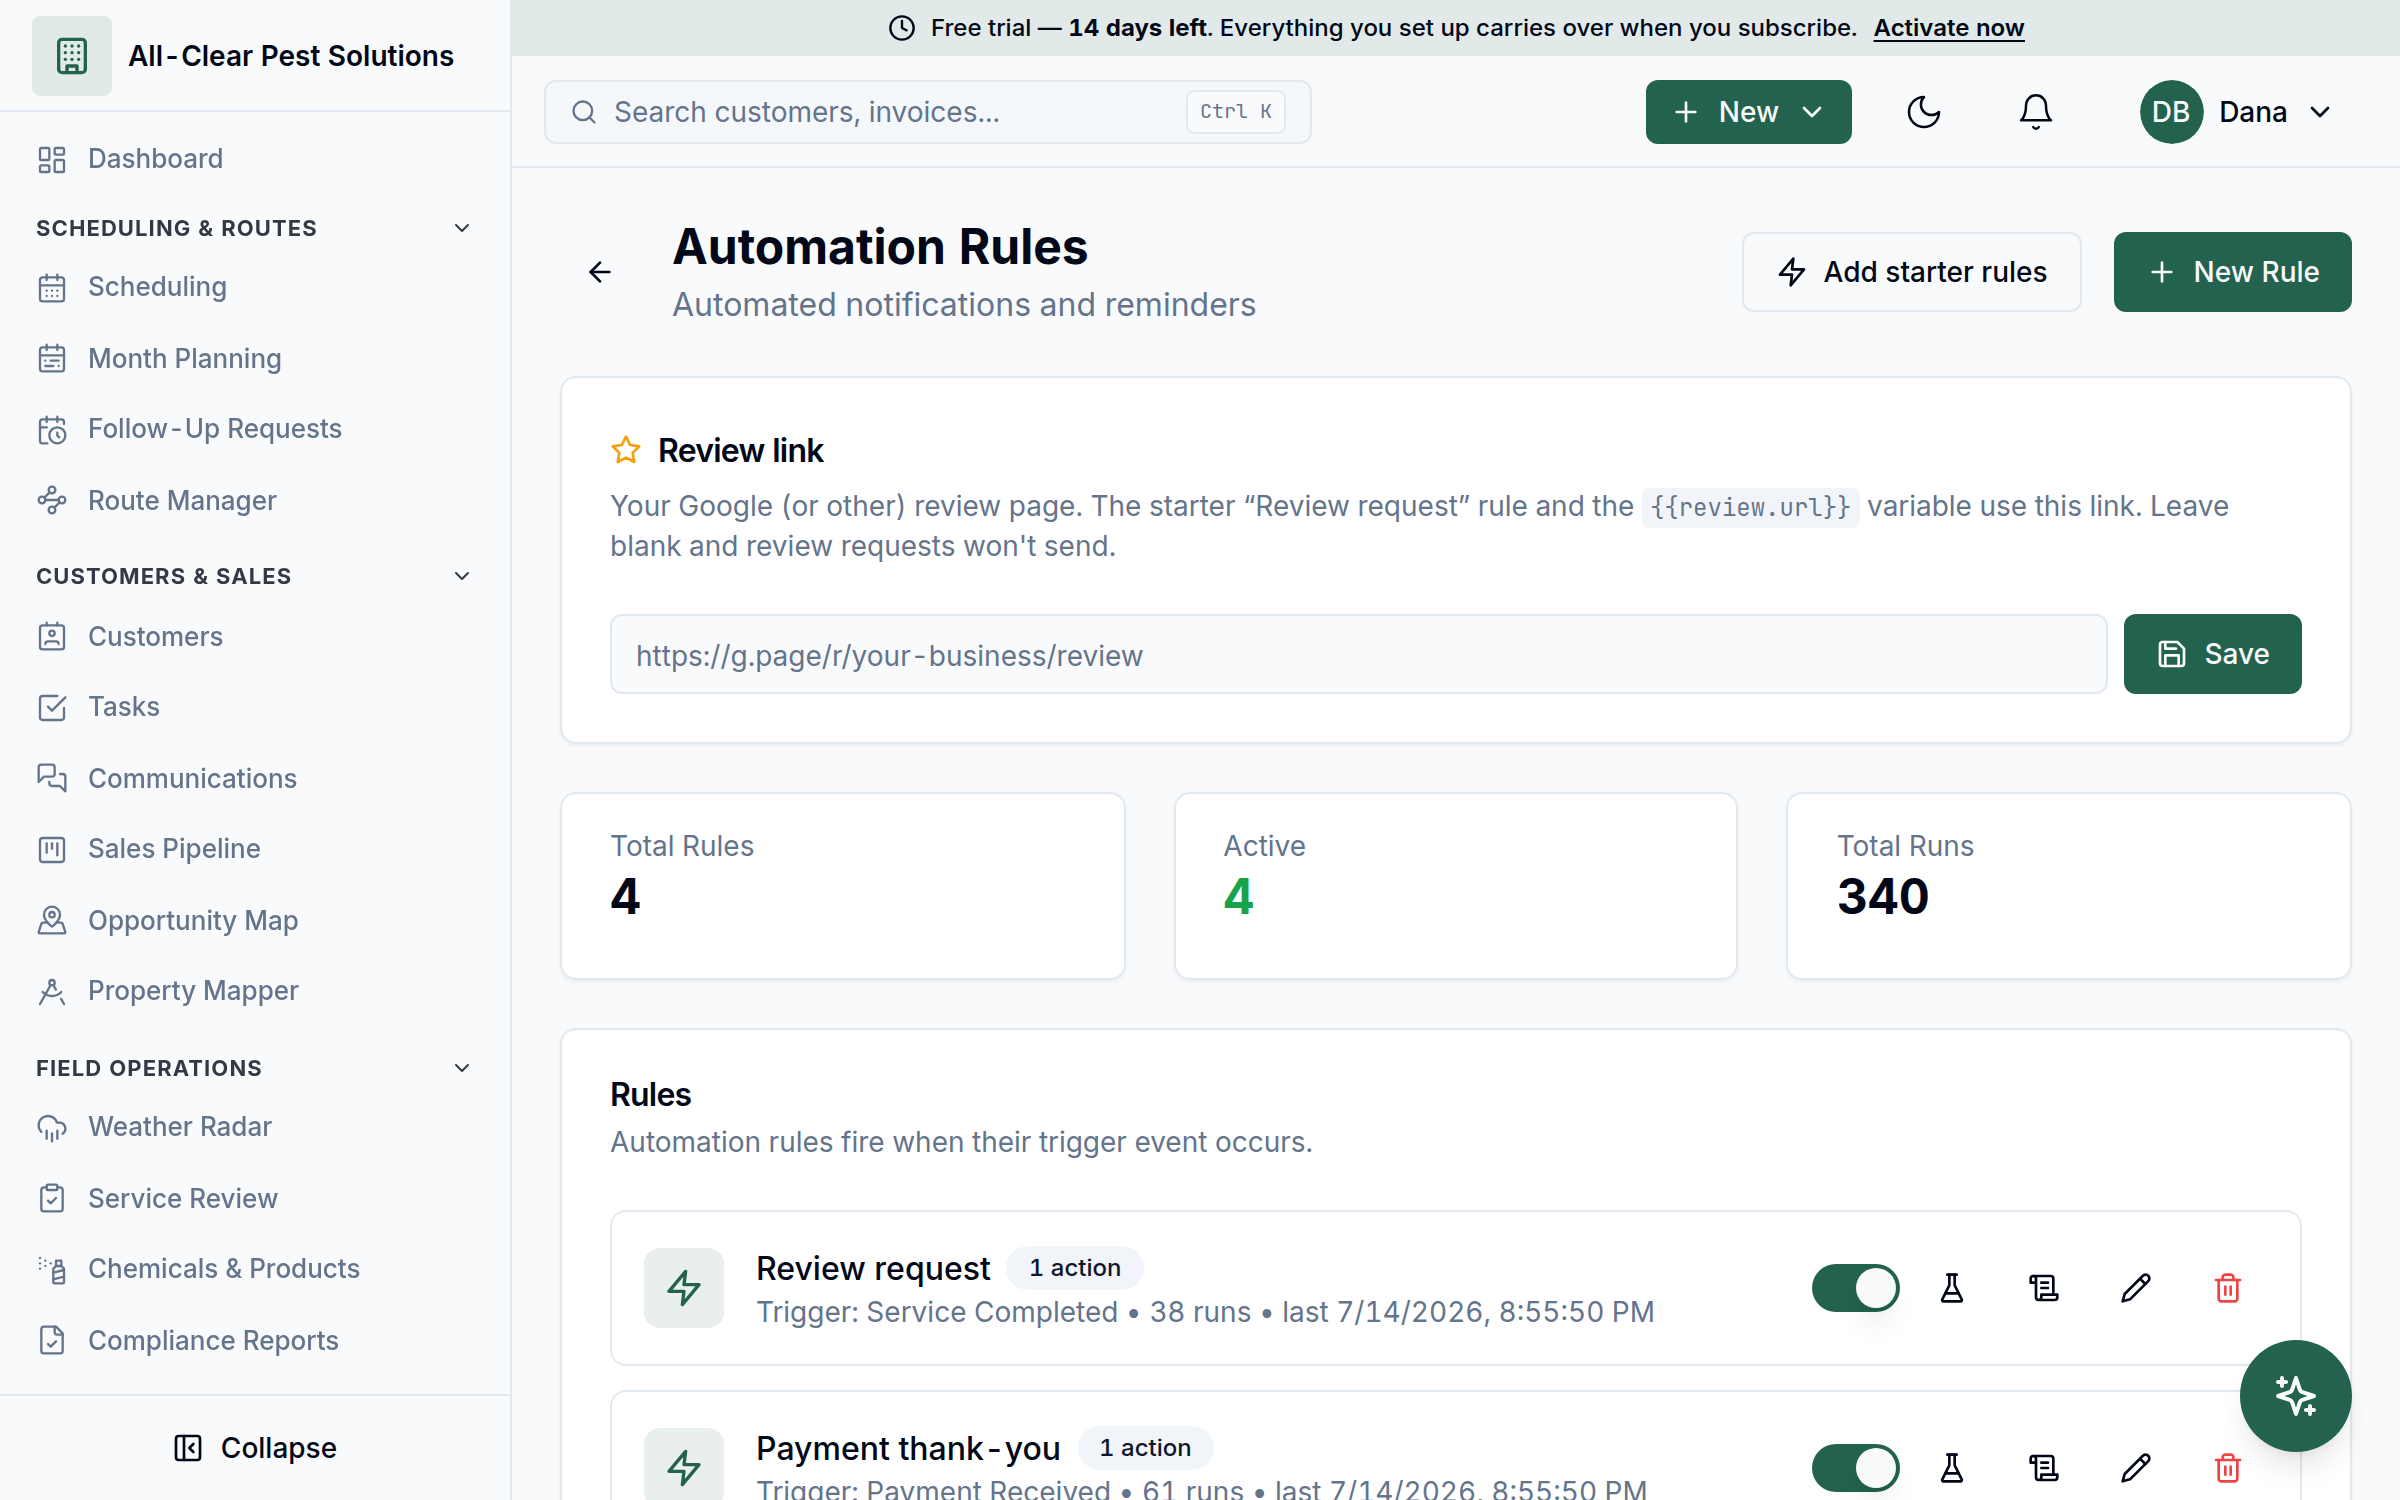2400x1500 pixels.
Task: Save the review link
Action: tap(2212, 654)
